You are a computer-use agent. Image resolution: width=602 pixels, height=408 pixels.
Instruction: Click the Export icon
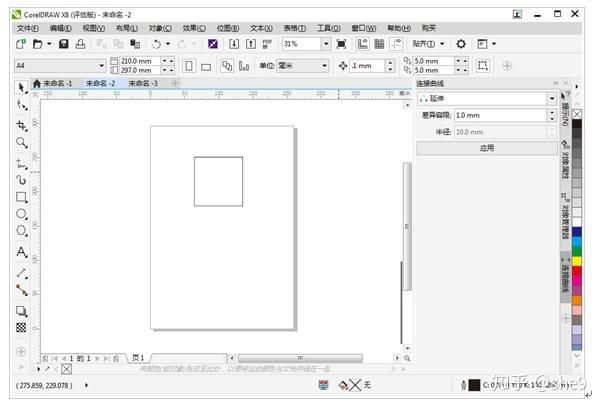coord(251,44)
